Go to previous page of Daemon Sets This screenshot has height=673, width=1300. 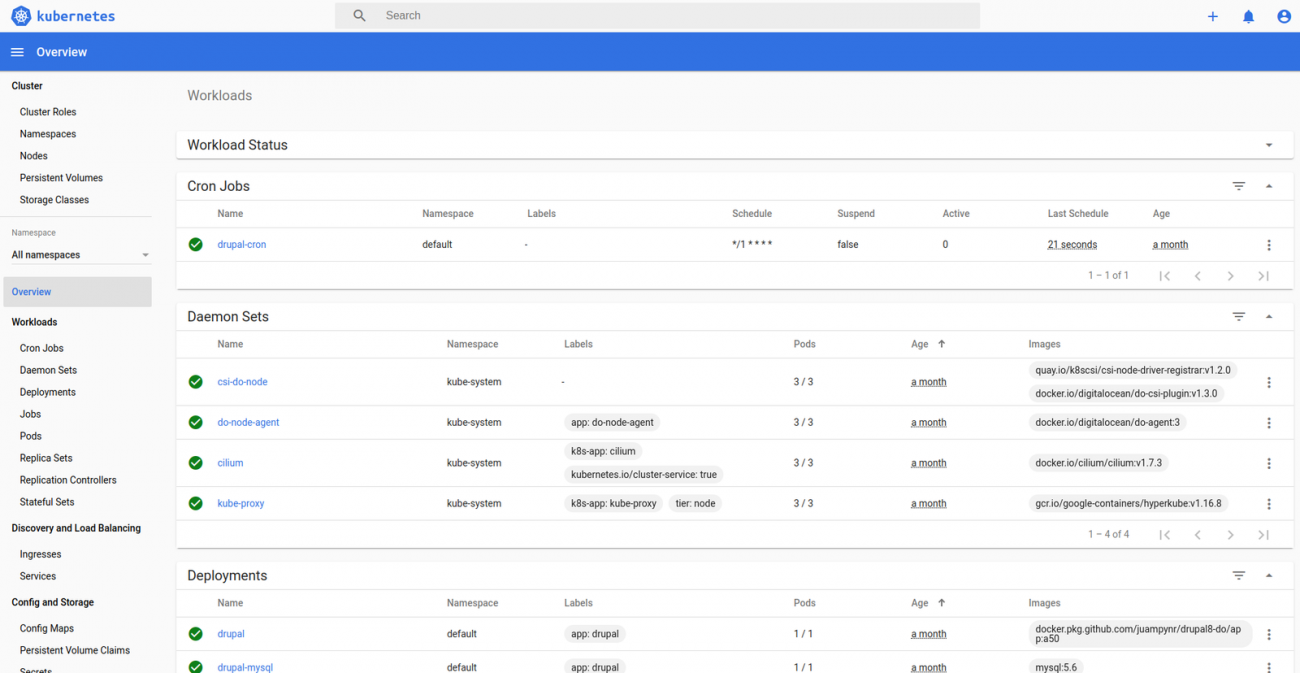tap(1197, 535)
